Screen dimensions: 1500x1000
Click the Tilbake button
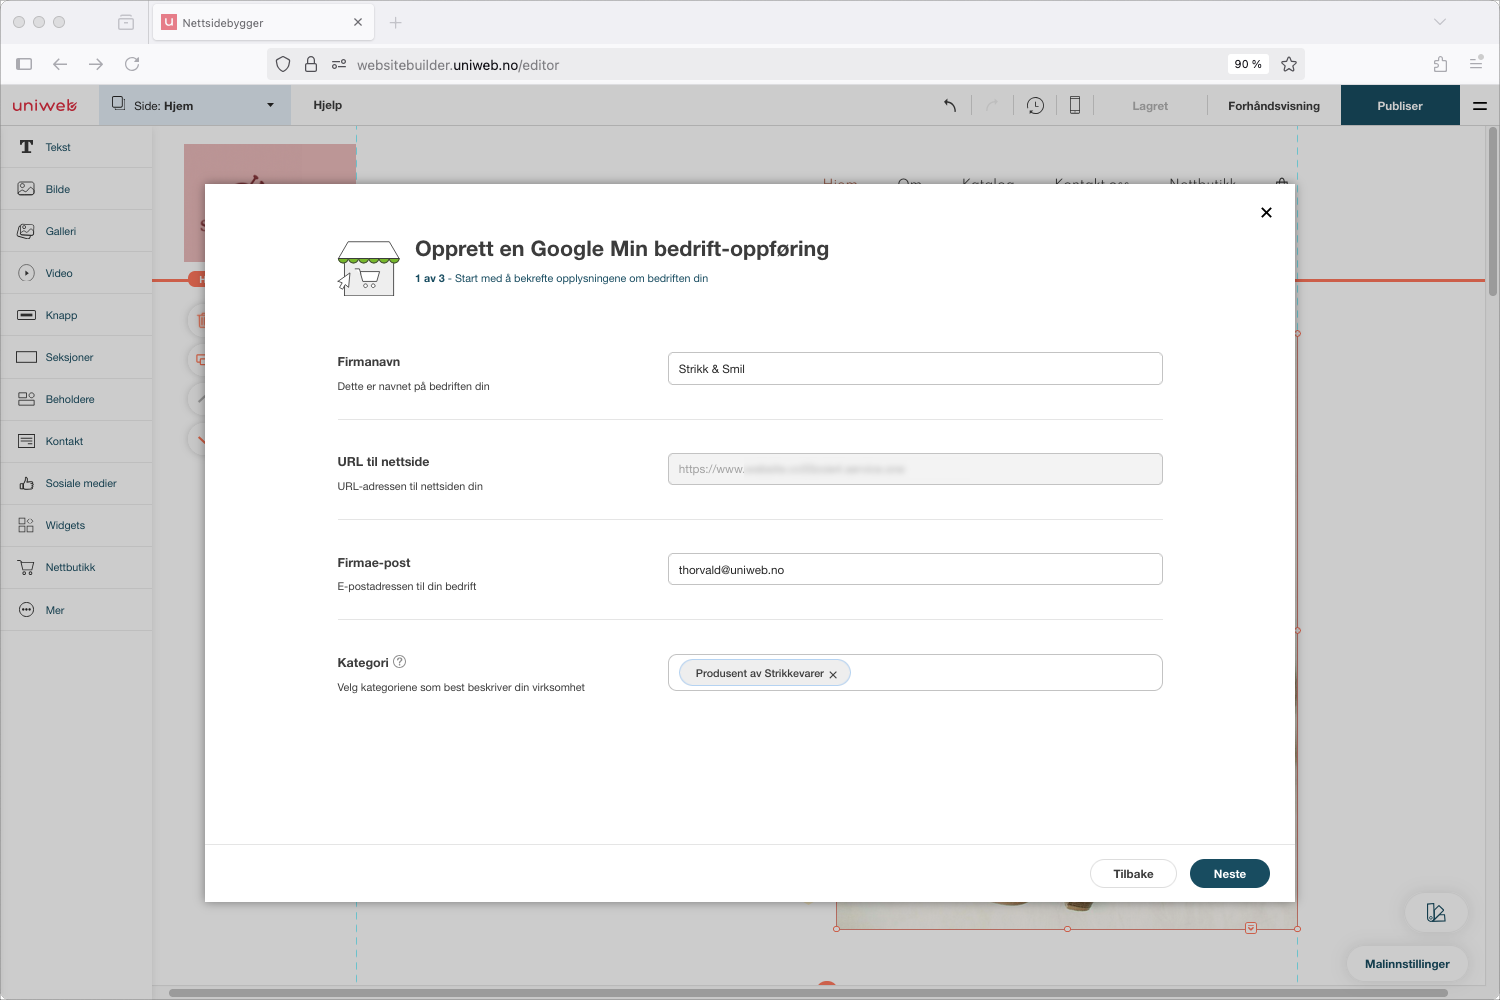(x=1133, y=874)
